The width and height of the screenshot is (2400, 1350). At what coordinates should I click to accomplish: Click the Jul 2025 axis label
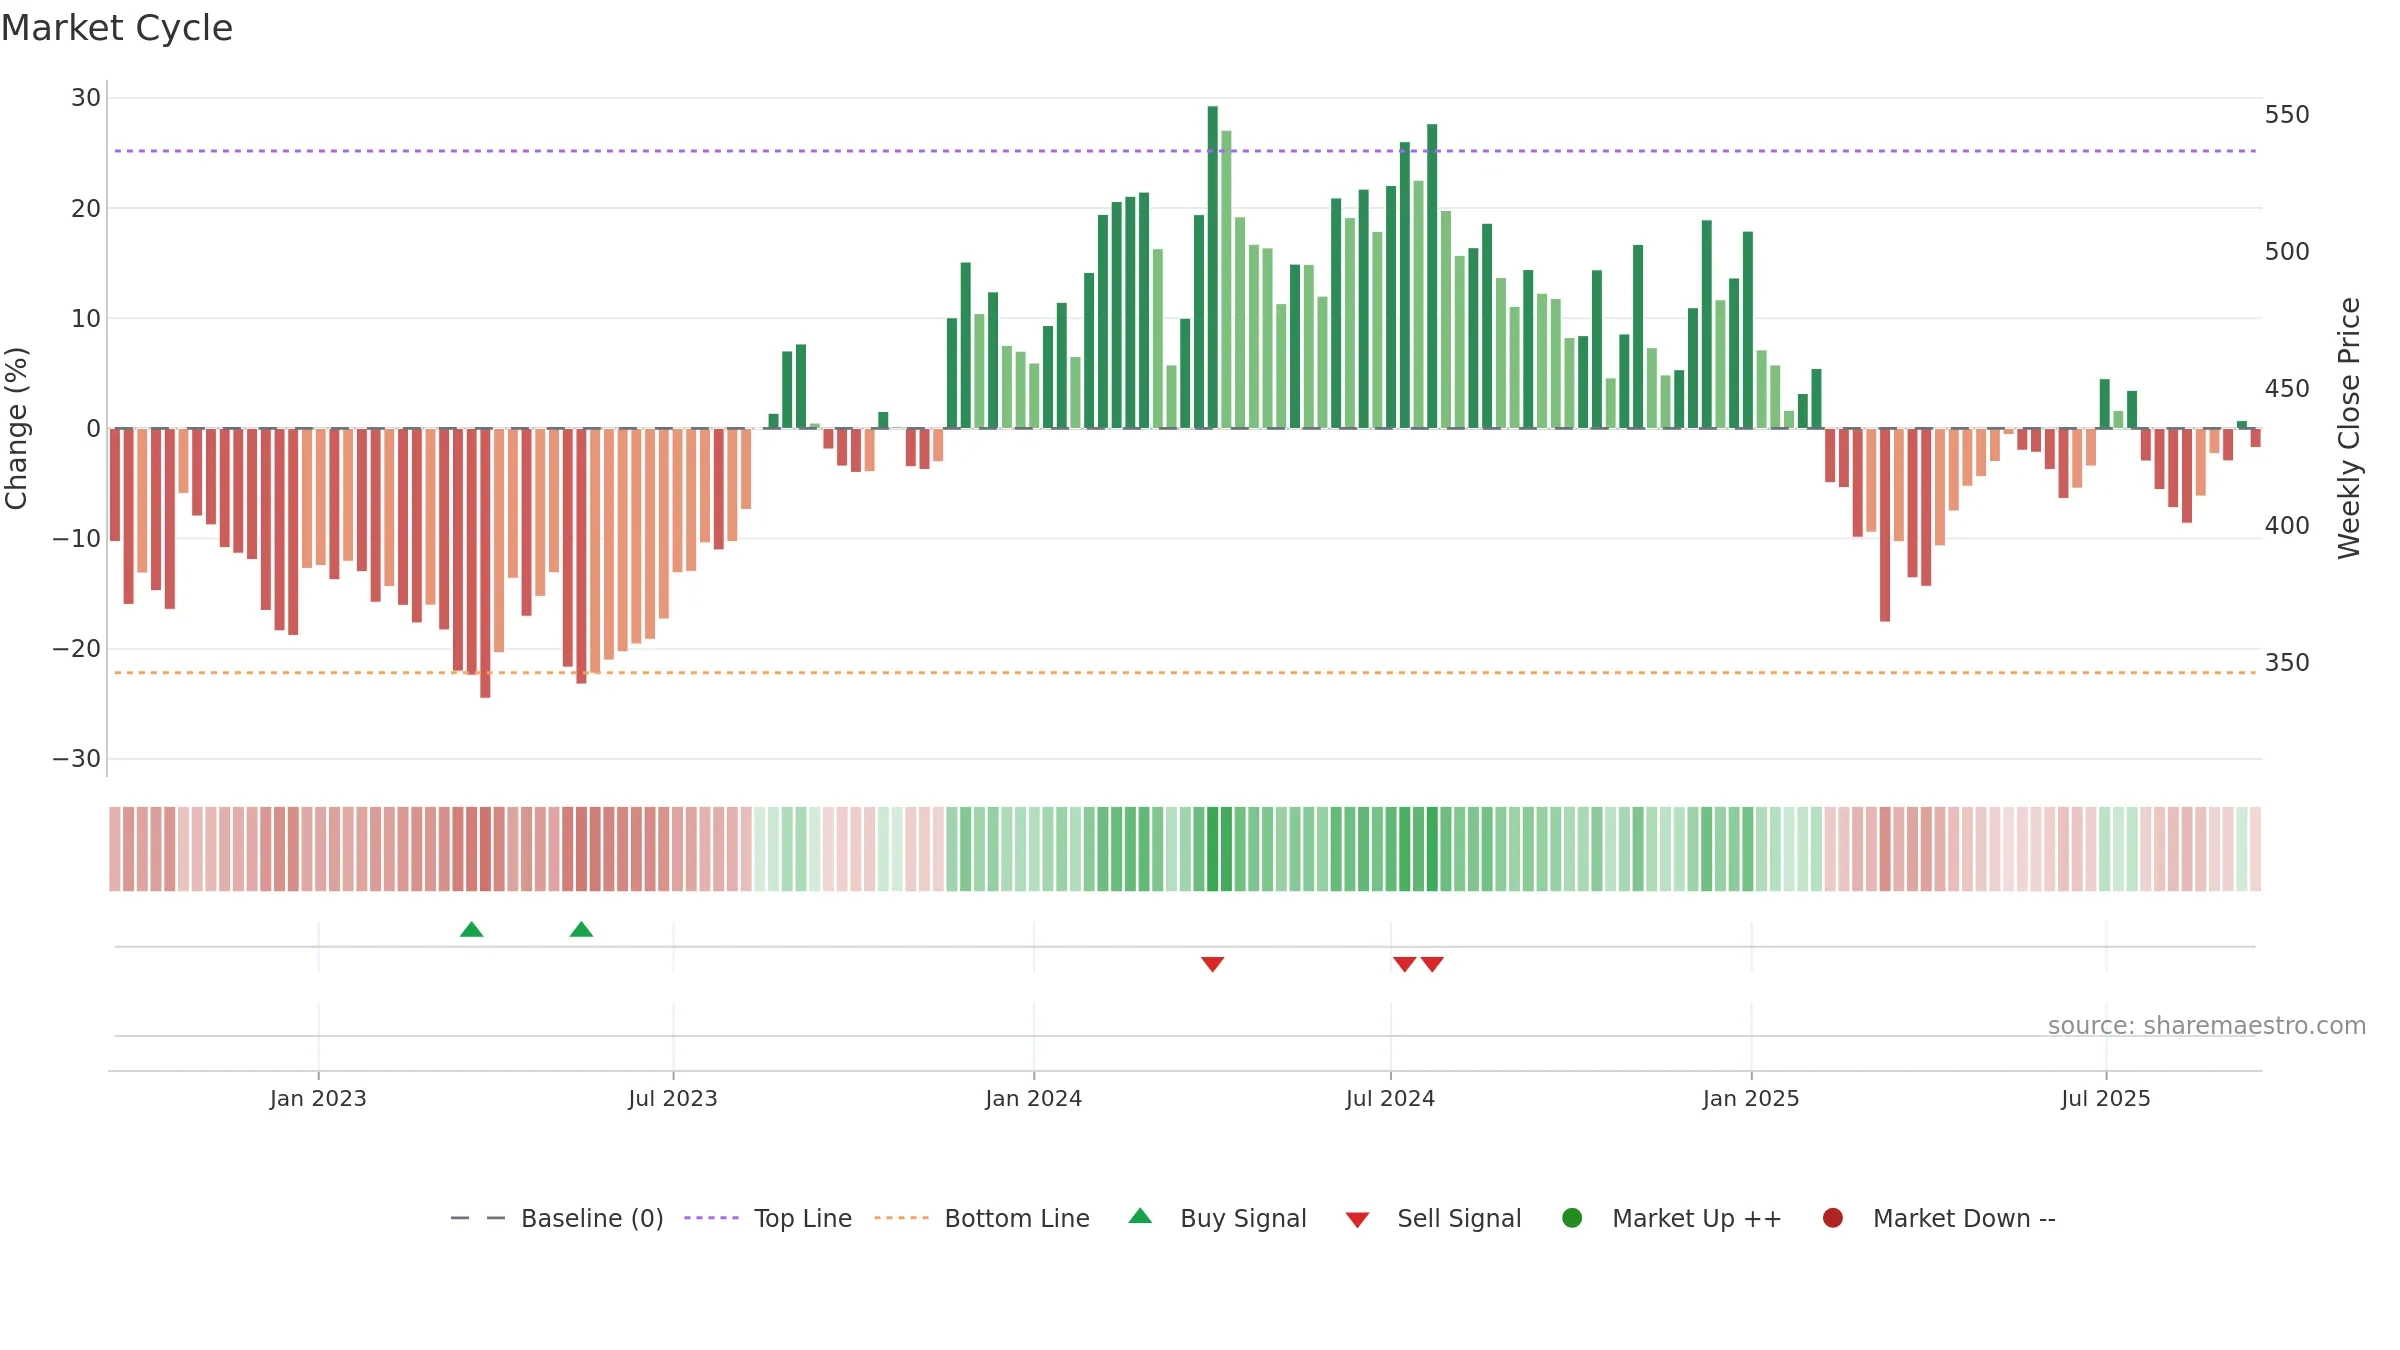coord(2106,1098)
